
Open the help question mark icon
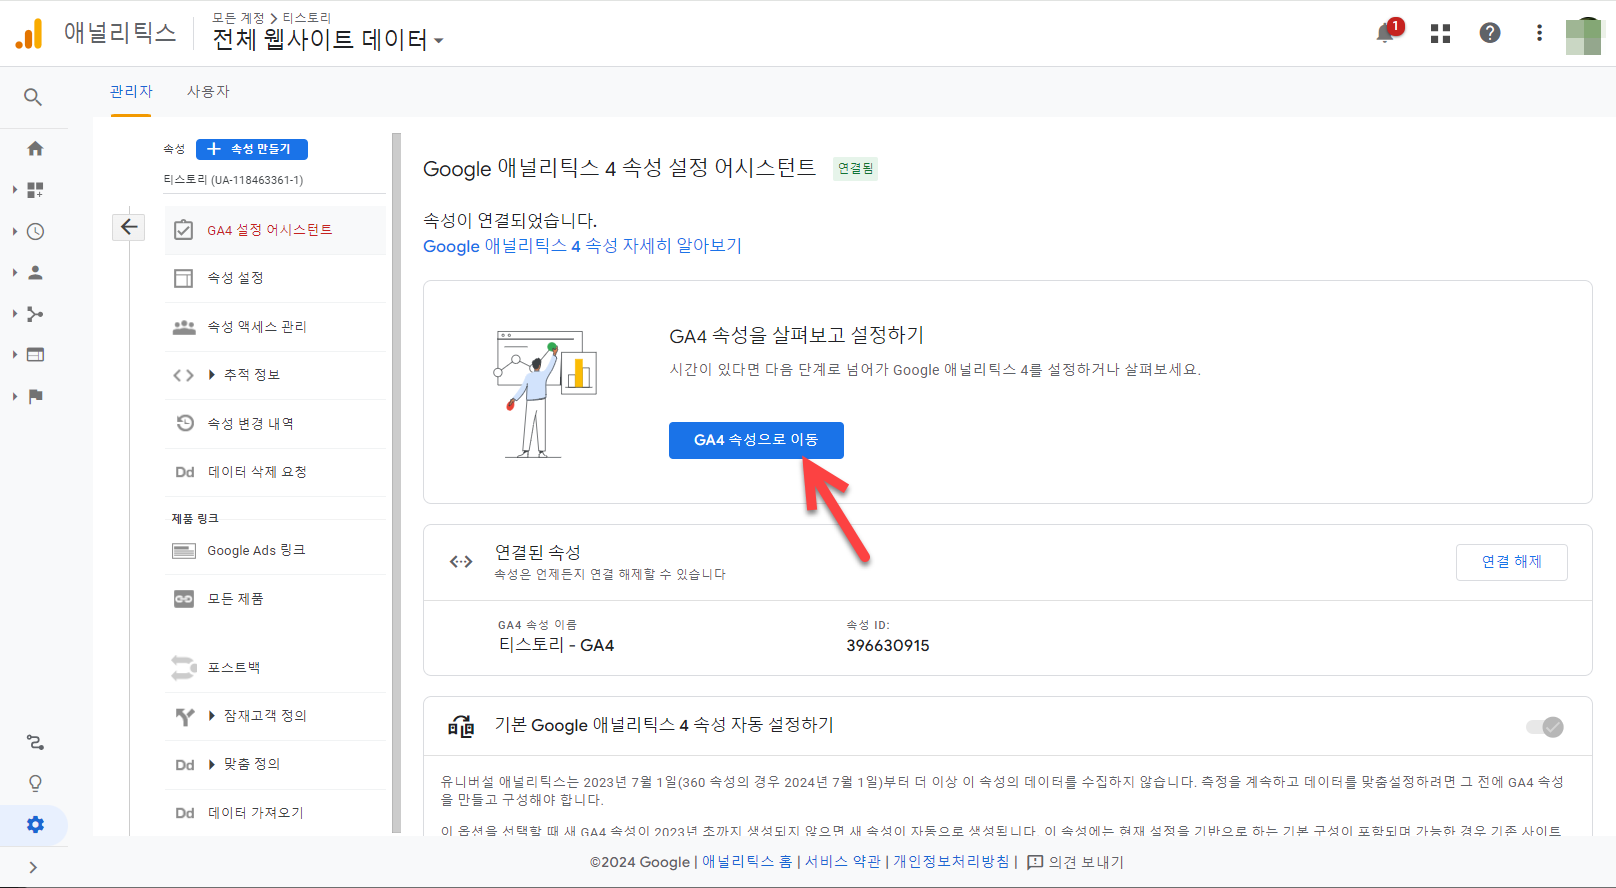pyautogui.click(x=1490, y=33)
